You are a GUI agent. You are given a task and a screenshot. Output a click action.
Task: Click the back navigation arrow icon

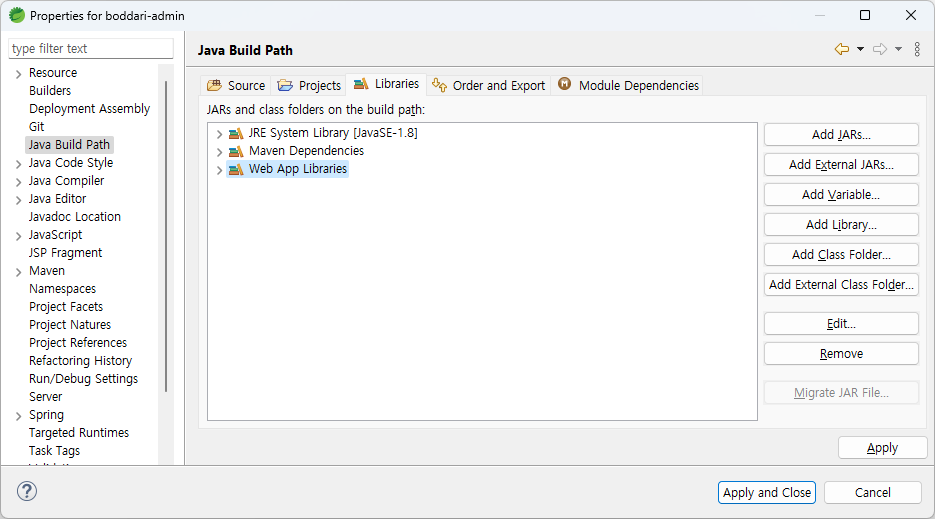click(x=841, y=50)
